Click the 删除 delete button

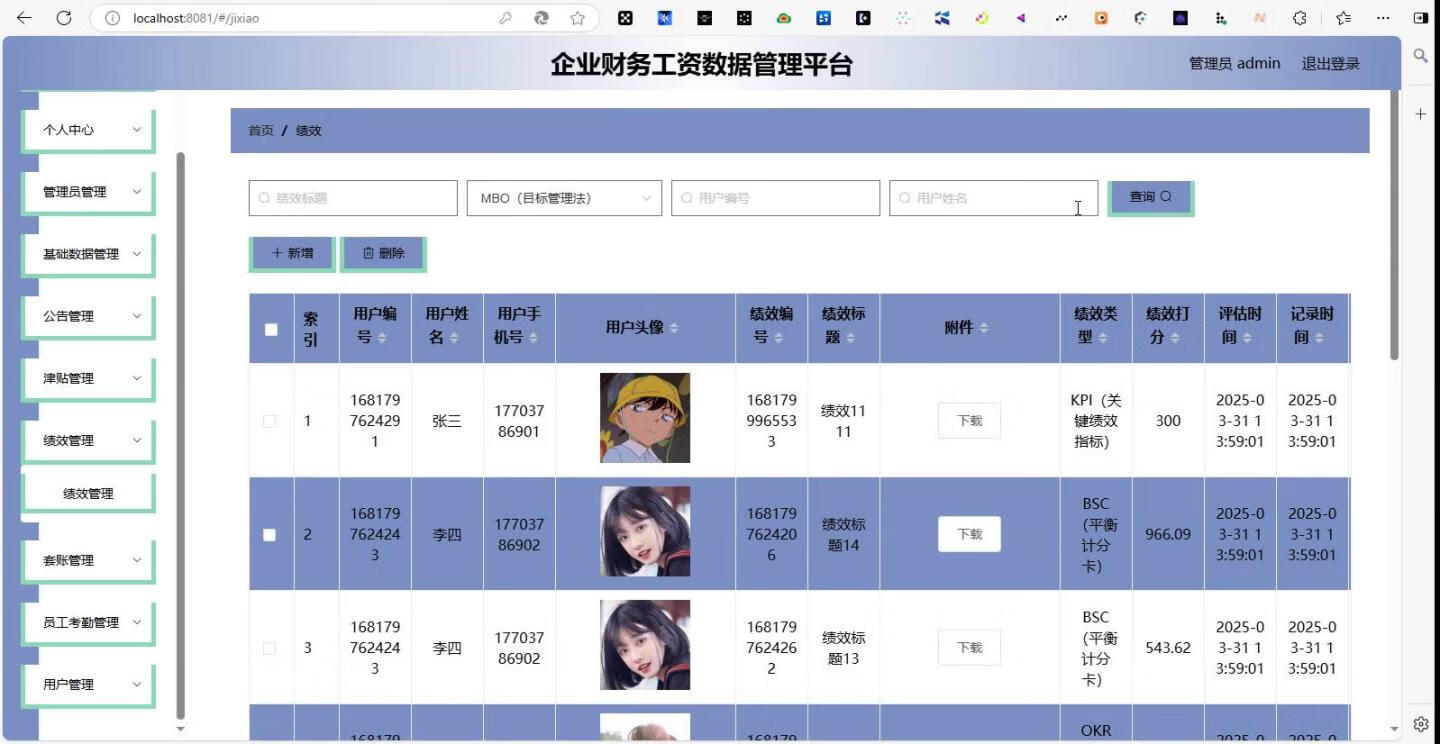(383, 253)
